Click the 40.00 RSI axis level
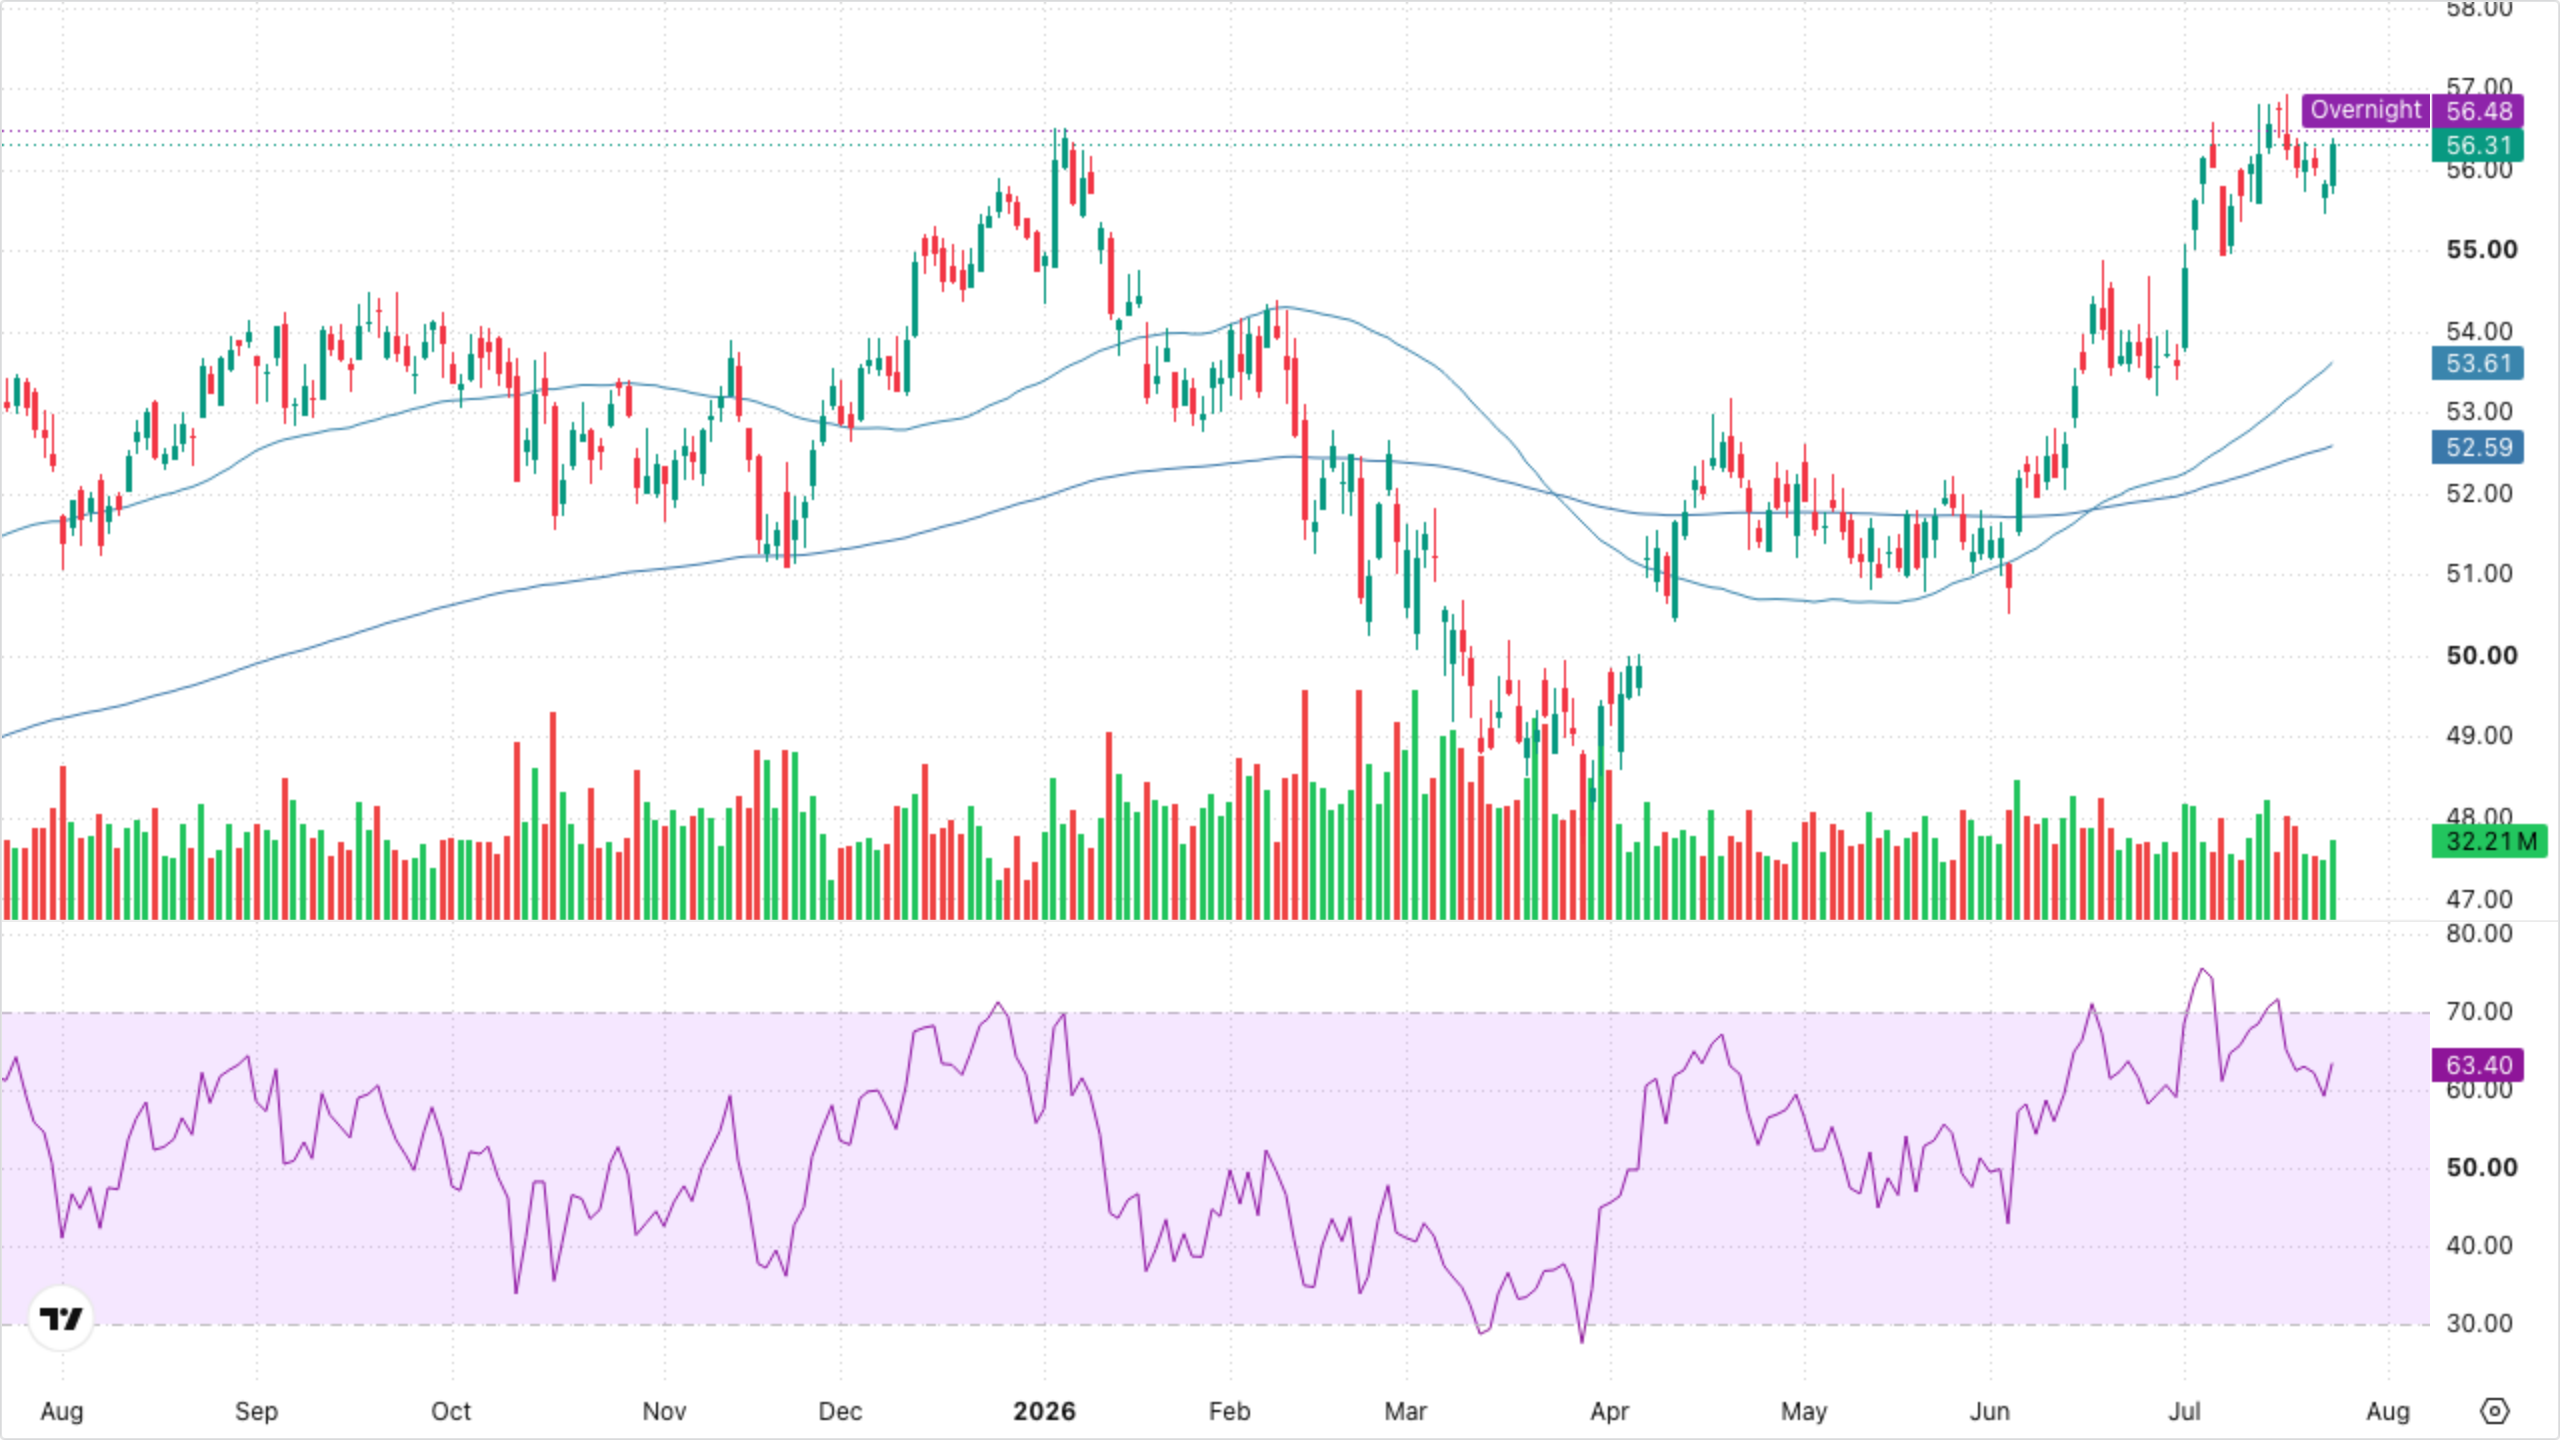This screenshot has height=1440, width=2560. [2479, 1245]
